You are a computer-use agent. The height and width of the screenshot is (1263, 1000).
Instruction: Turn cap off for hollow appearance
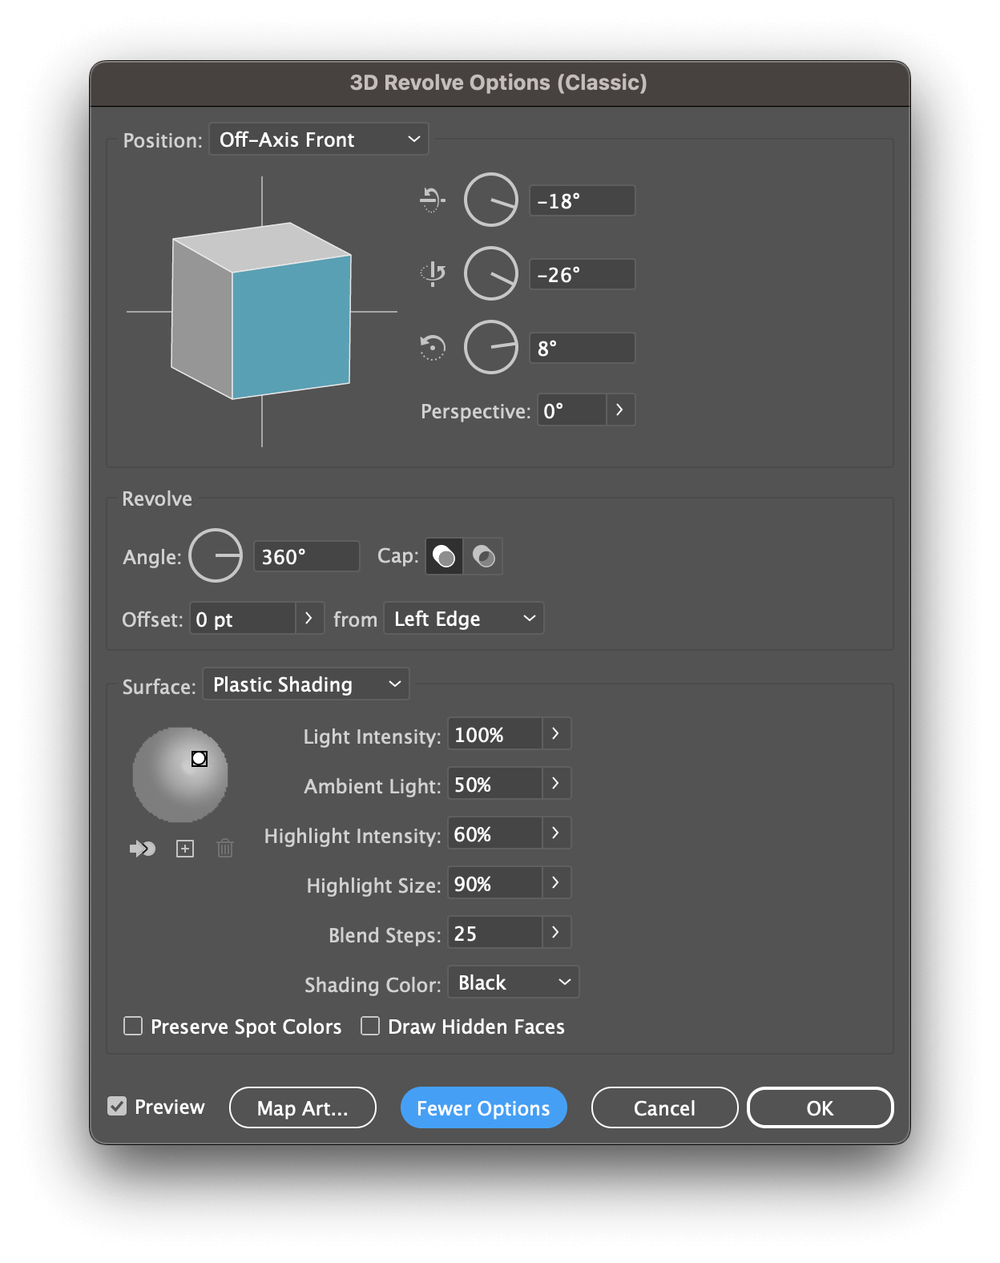pos(484,556)
